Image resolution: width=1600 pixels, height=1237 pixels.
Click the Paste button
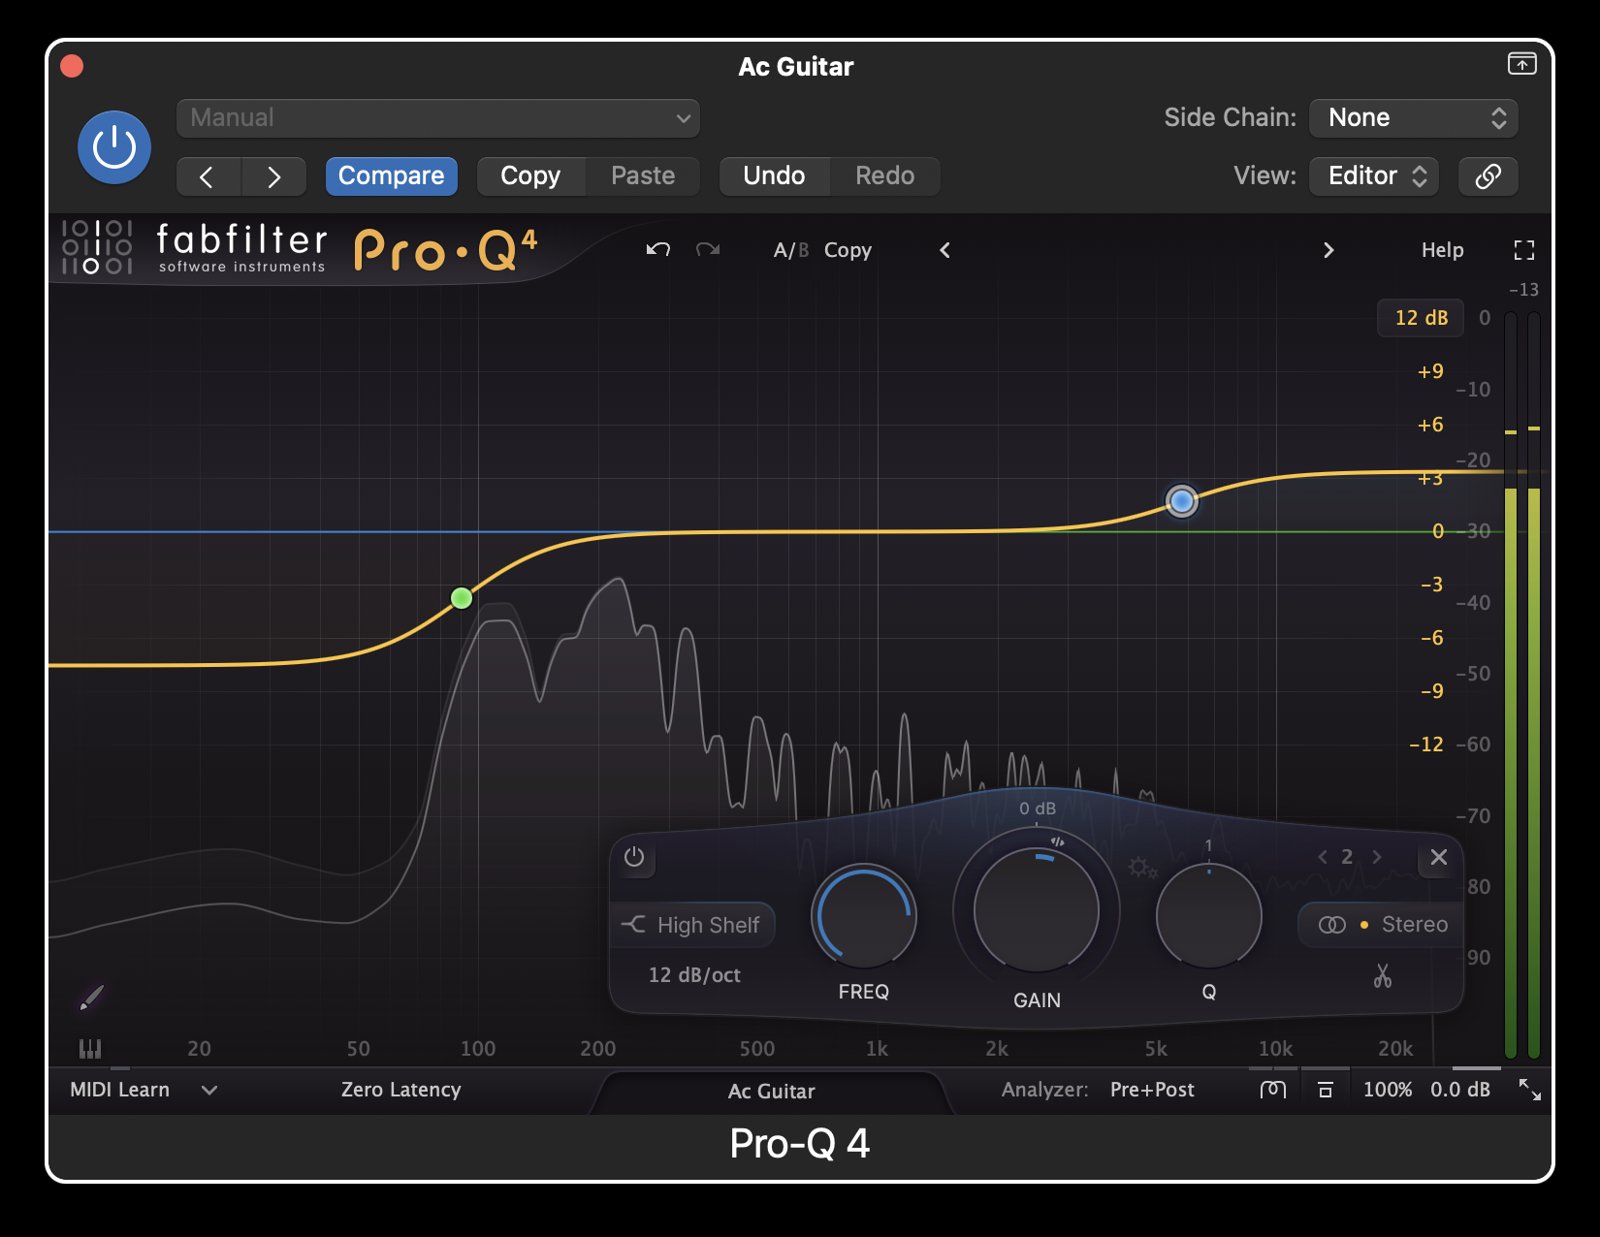tap(643, 176)
